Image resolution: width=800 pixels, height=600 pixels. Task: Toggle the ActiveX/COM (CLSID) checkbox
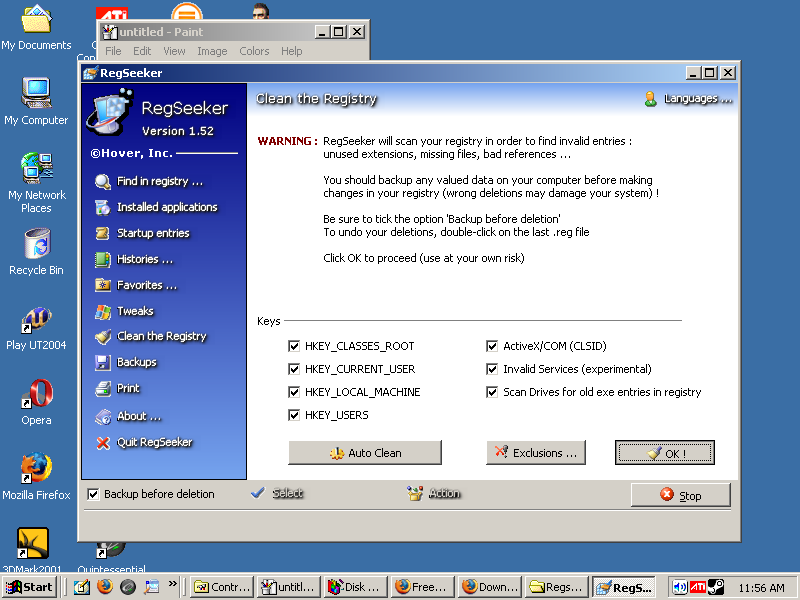(492, 346)
